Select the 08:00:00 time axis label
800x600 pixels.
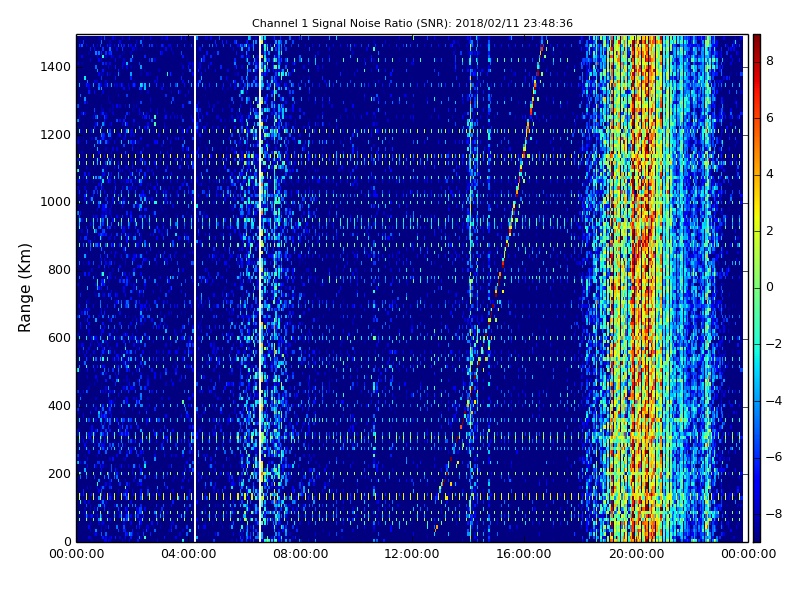point(301,554)
